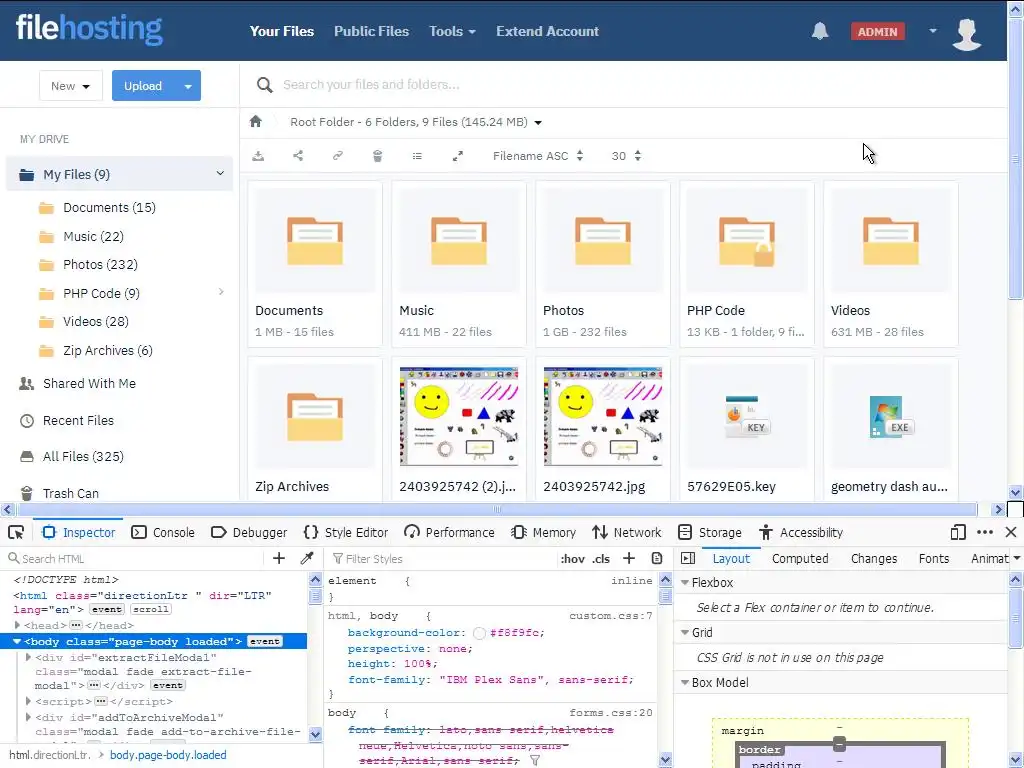The height and width of the screenshot is (768, 1024).
Task: Collapse the Flexbox section
Action: [685, 582]
